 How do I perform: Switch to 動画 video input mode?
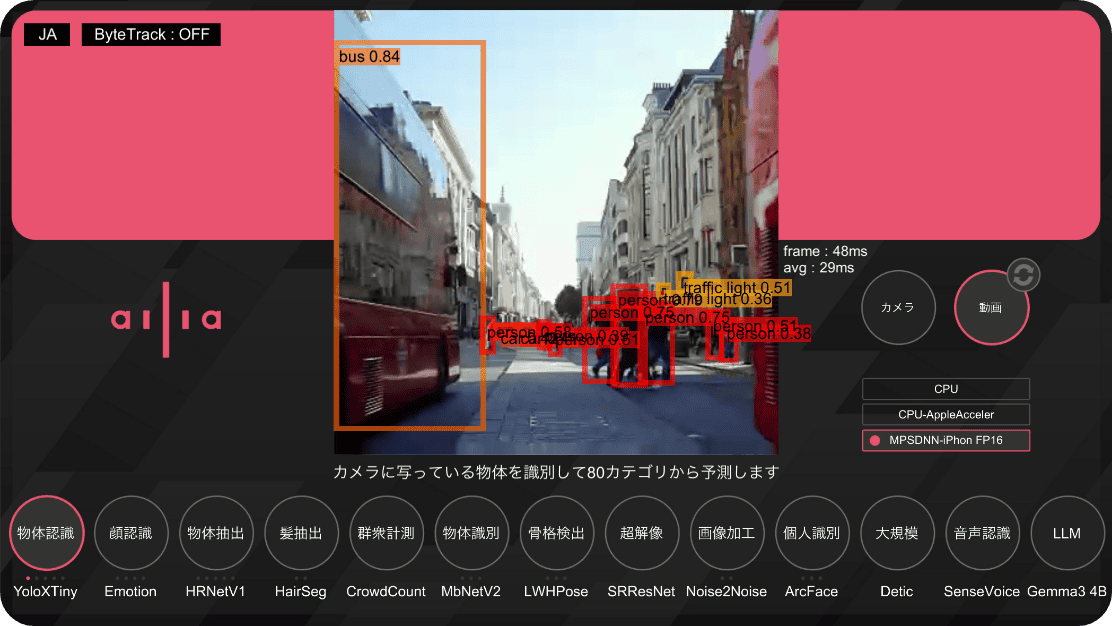click(x=991, y=307)
